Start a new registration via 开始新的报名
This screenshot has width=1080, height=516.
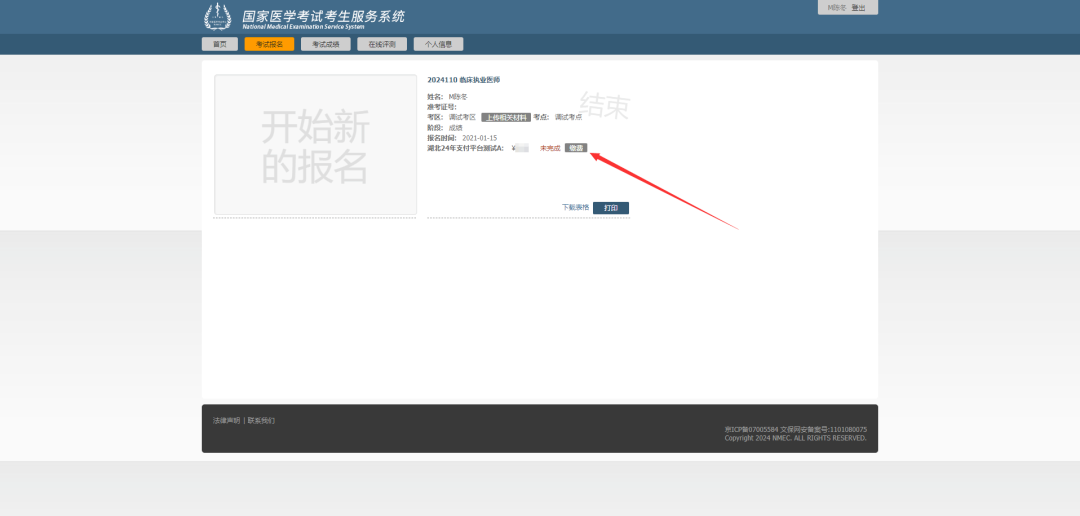click(315, 146)
